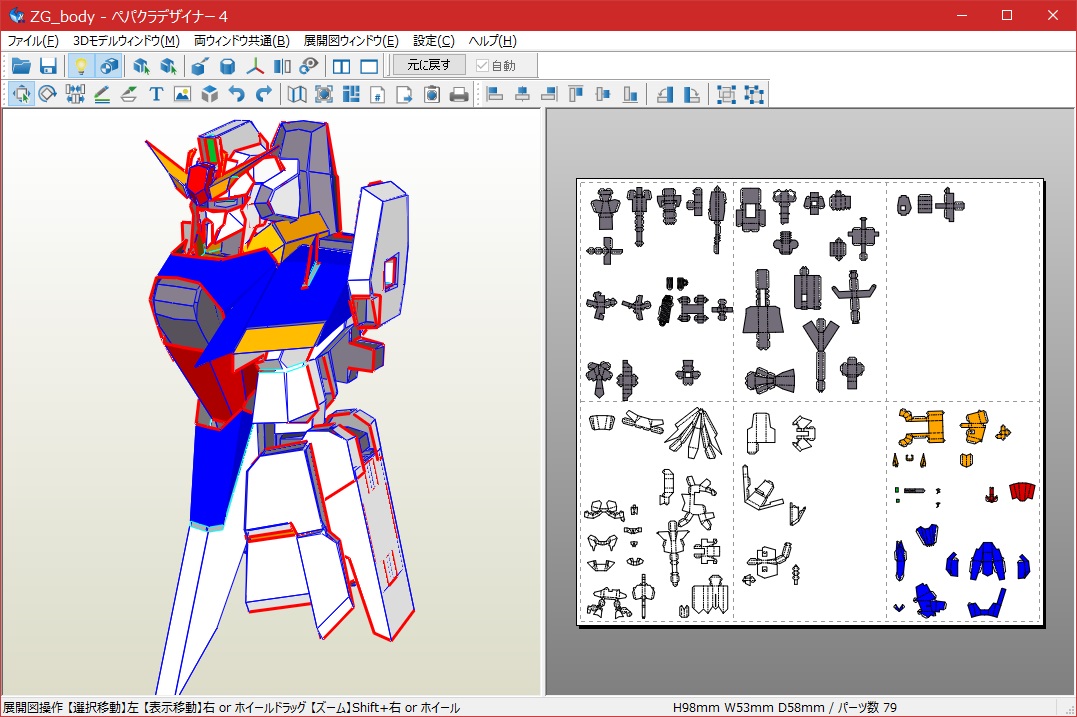Click the first cube with green arrow icon
The height and width of the screenshot is (717, 1077).
[141, 66]
